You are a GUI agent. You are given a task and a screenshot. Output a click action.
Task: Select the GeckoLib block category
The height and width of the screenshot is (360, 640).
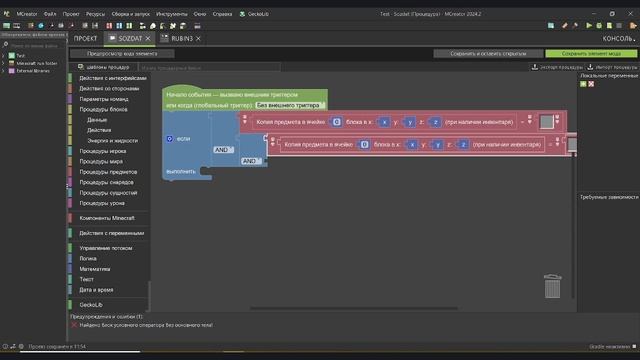click(x=91, y=305)
